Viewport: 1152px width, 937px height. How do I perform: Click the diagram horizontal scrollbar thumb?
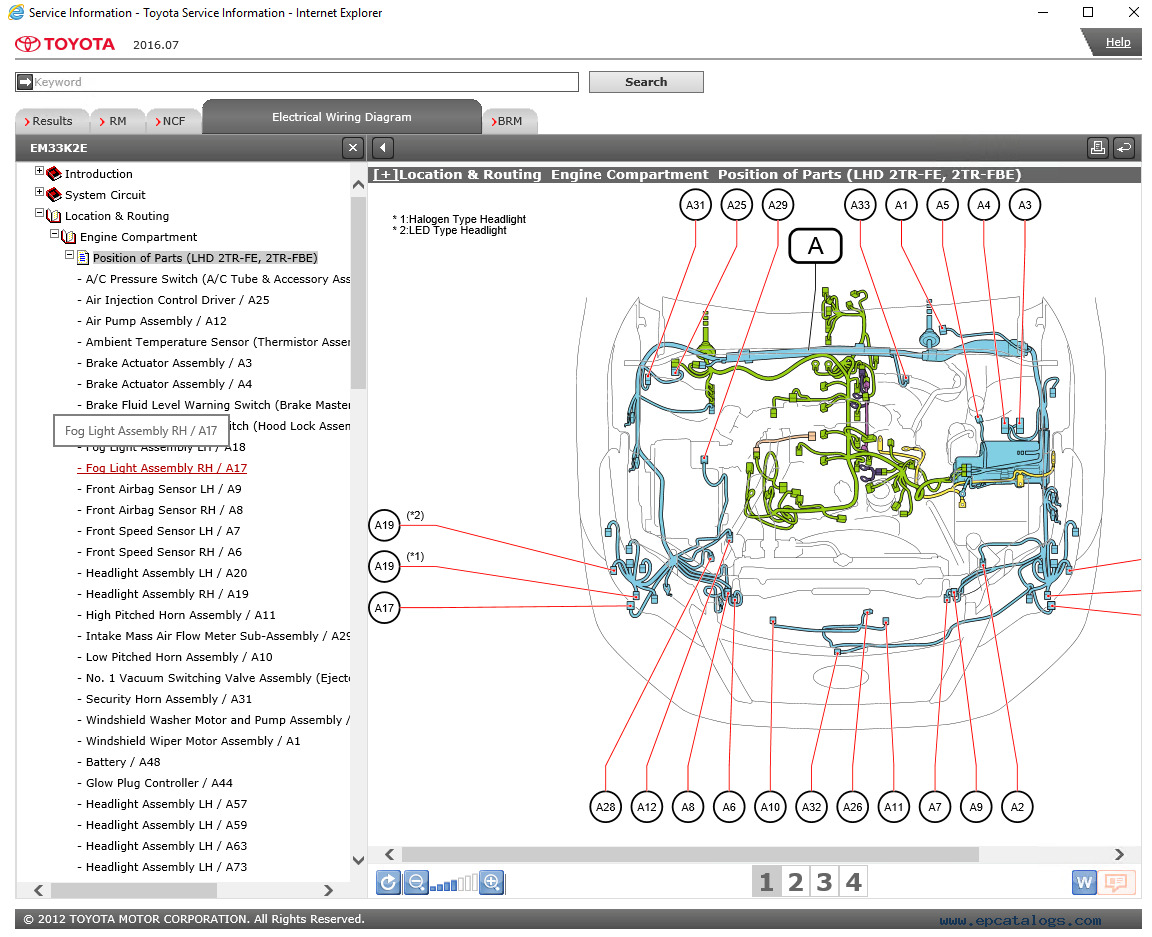[690, 854]
